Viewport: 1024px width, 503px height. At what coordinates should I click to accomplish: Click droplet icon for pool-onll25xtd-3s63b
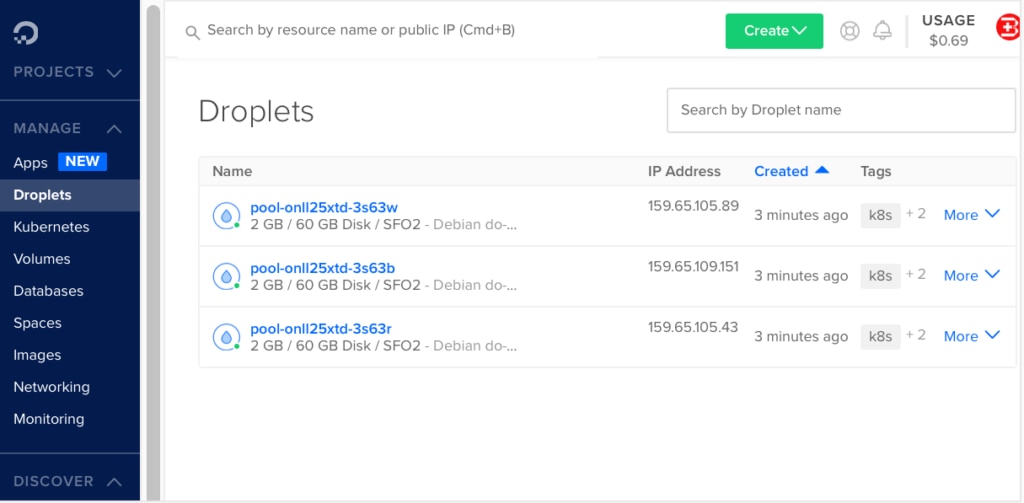click(x=227, y=277)
